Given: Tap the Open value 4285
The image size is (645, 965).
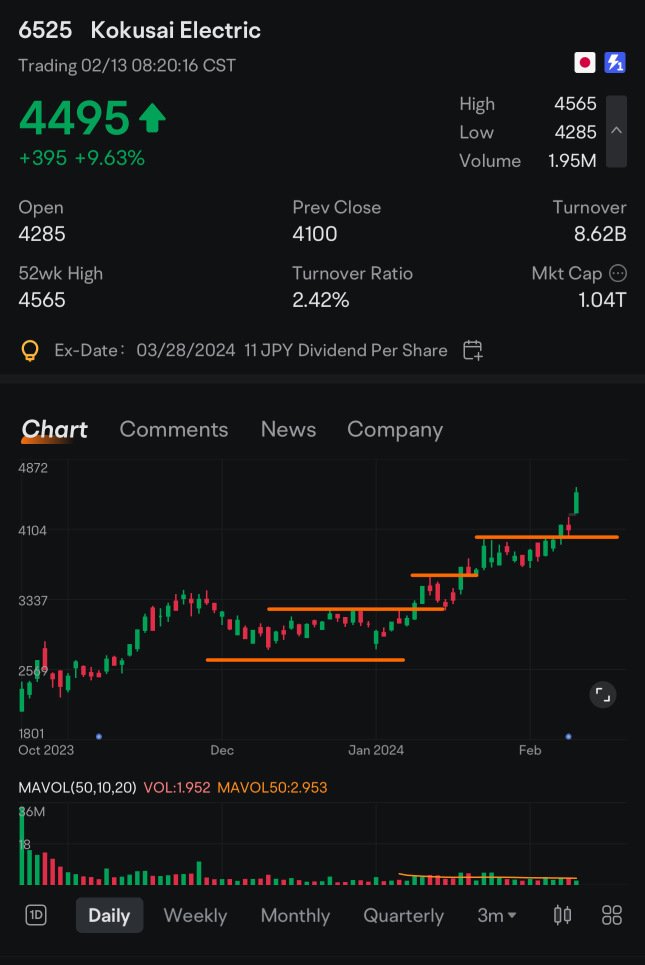Looking at the screenshot, I should pyautogui.click(x=42, y=234).
